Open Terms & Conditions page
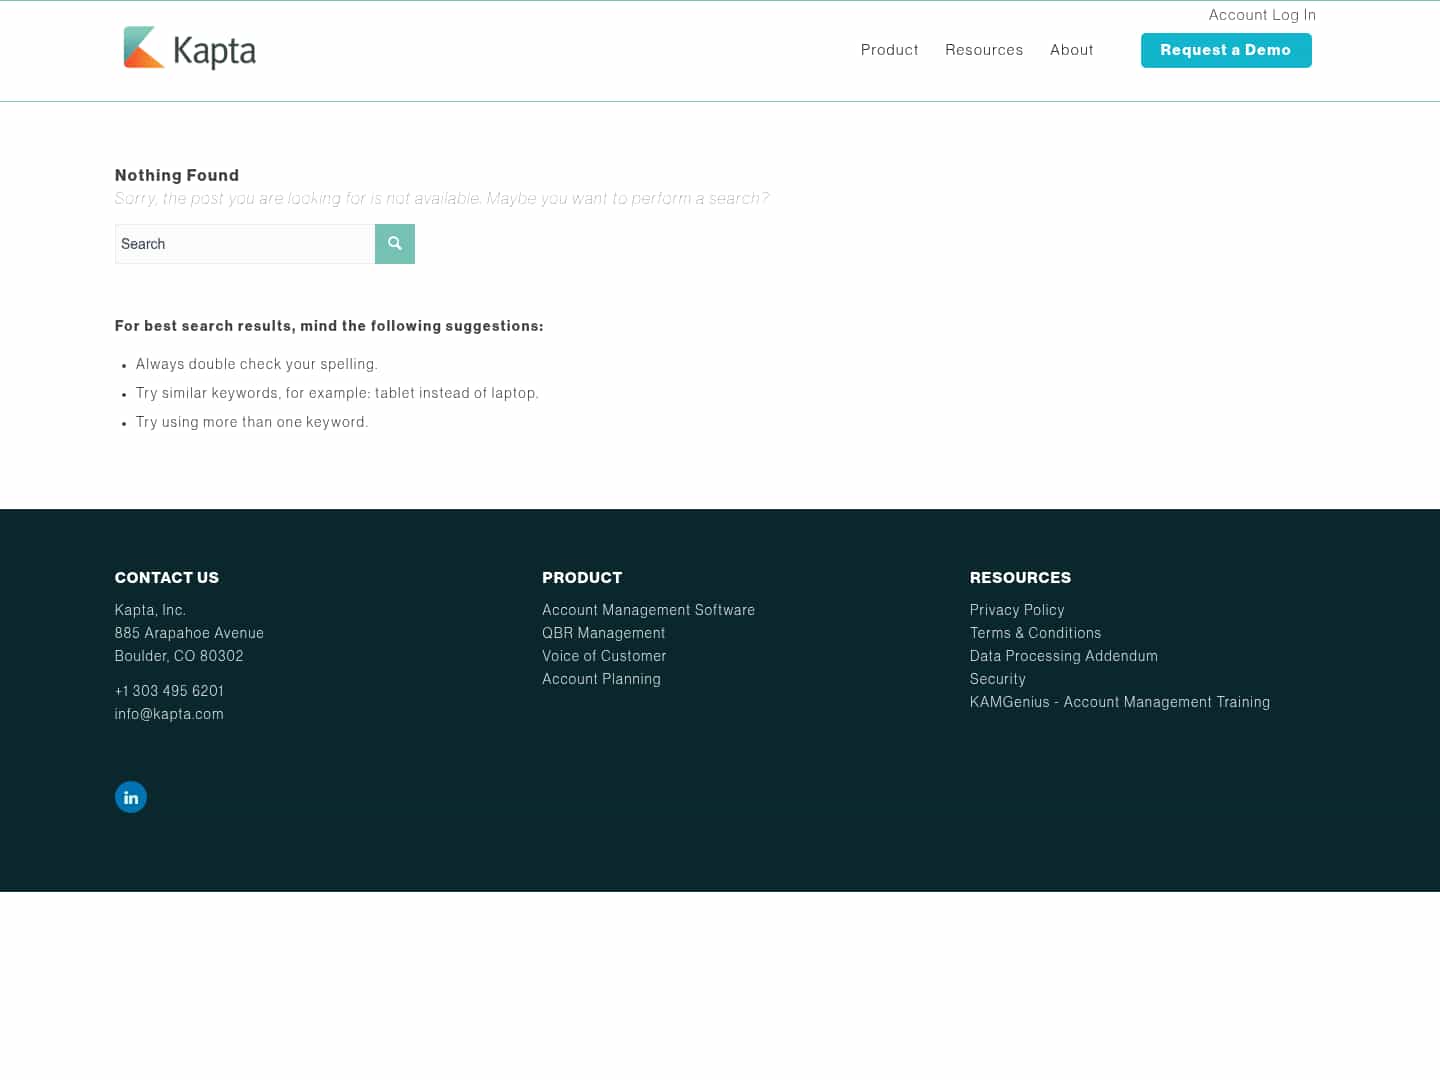The image size is (1440, 1080). [1035, 633]
